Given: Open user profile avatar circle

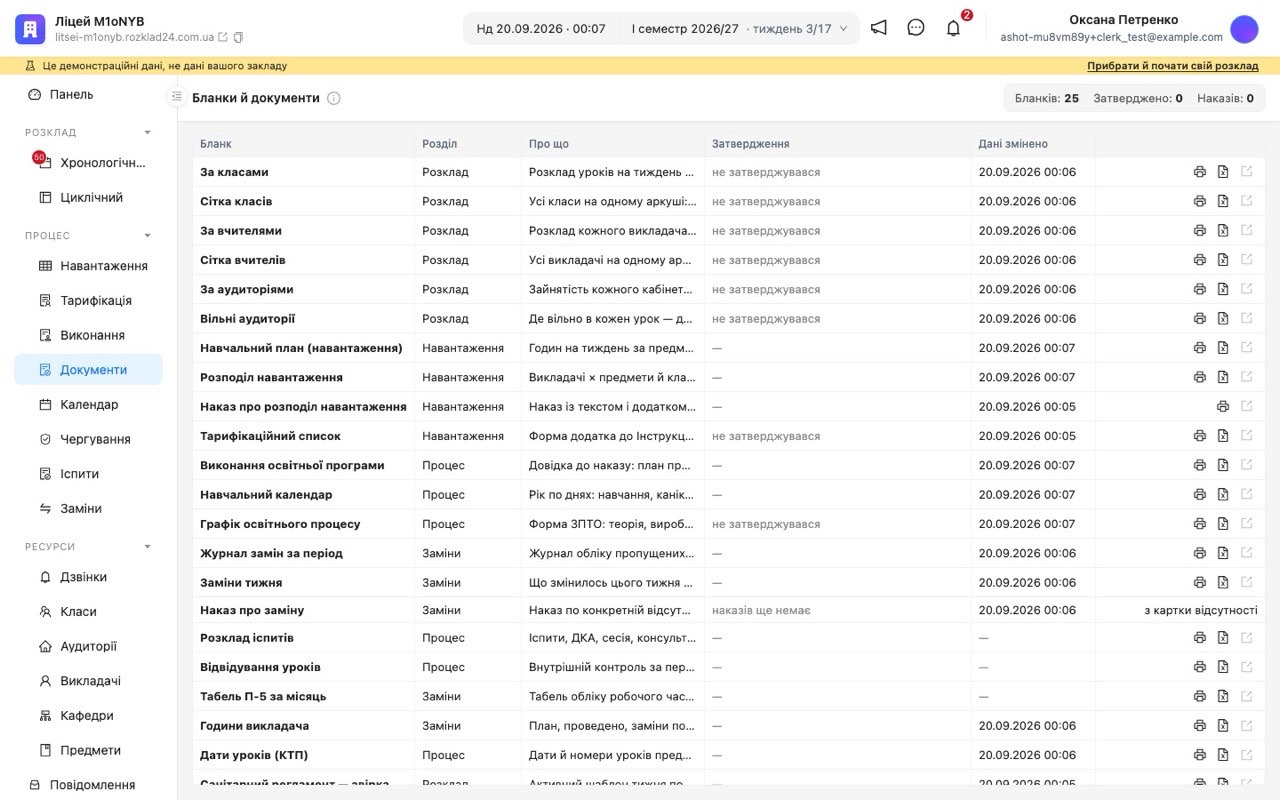Looking at the screenshot, I should coord(1244,29).
